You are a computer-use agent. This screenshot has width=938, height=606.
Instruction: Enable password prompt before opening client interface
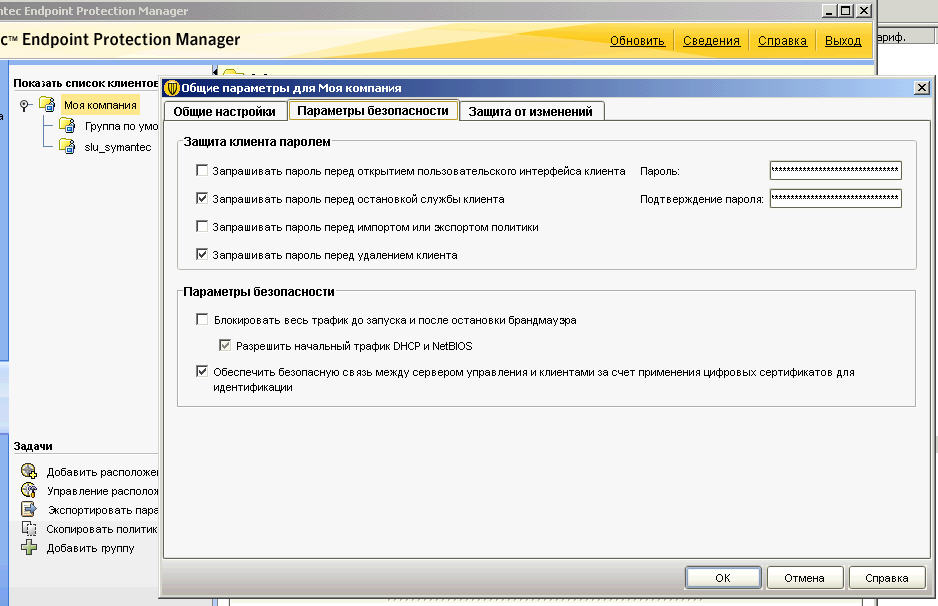pyautogui.click(x=202, y=170)
